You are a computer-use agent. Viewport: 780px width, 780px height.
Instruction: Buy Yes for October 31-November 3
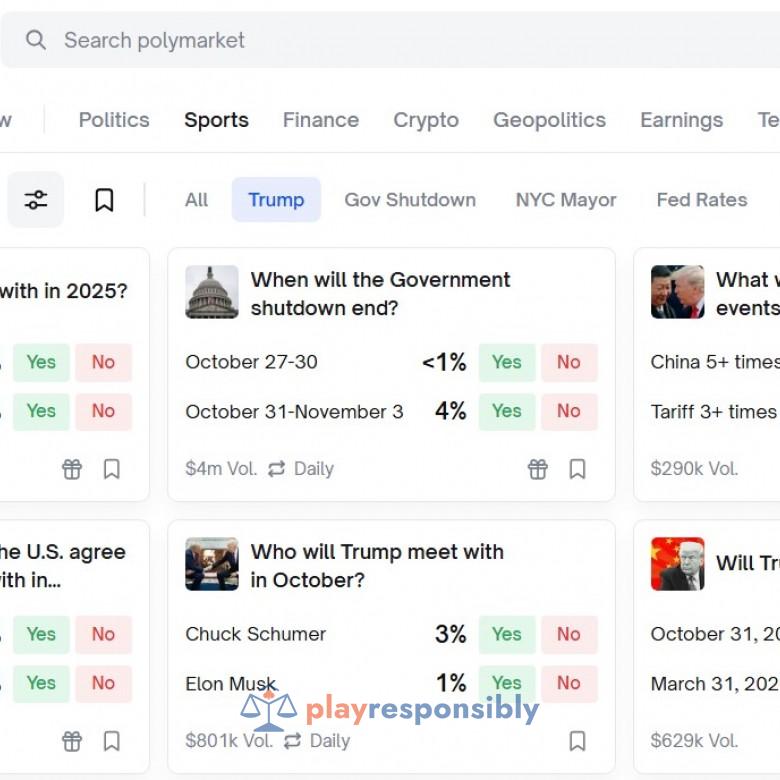click(x=507, y=411)
